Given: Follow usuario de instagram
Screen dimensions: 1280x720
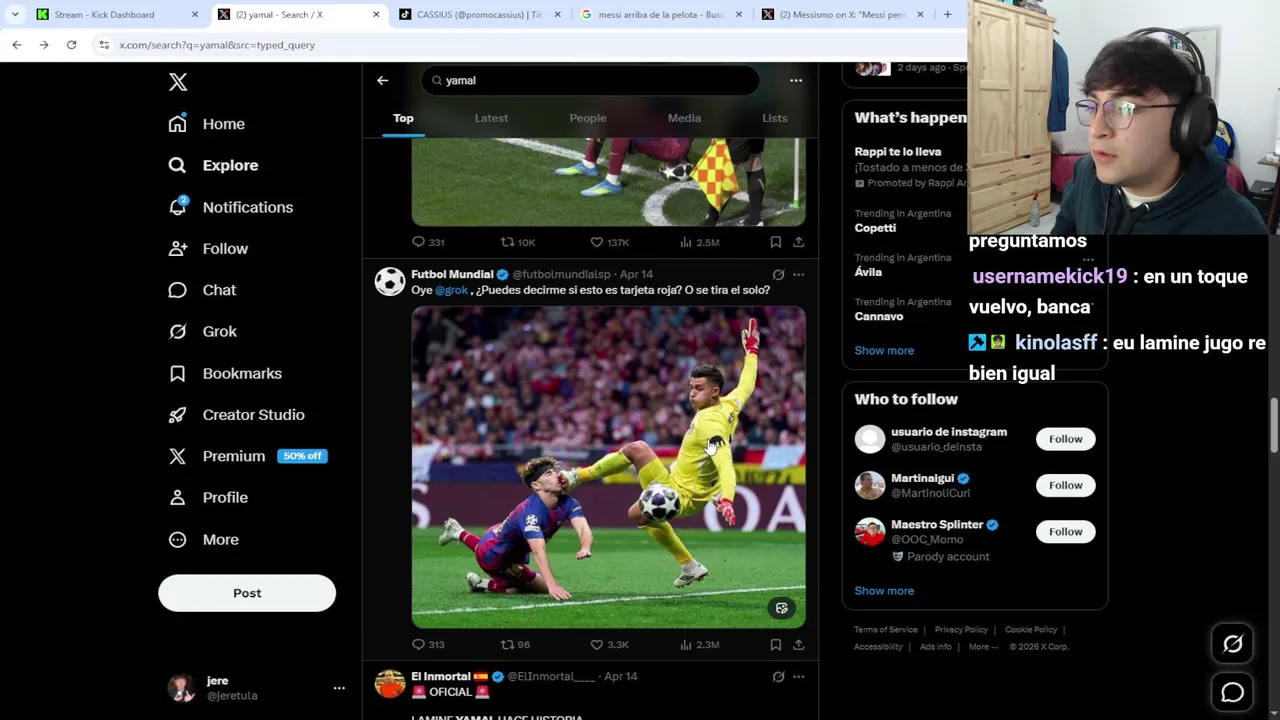Looking at the screenshot, I should 1065,439.
